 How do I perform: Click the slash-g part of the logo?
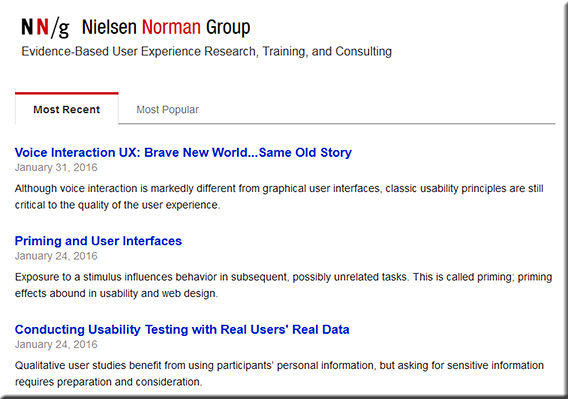(60, 28)
